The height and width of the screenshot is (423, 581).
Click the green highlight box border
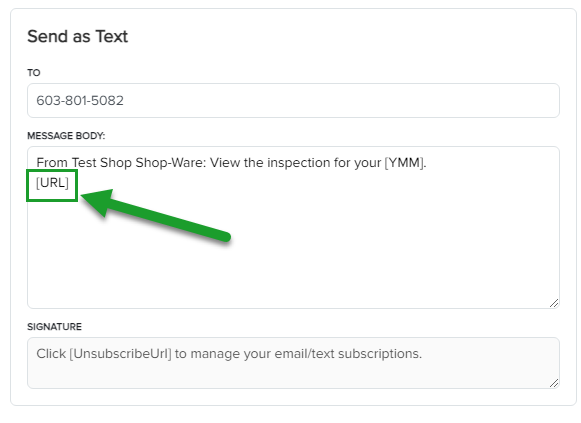[52, 171]
